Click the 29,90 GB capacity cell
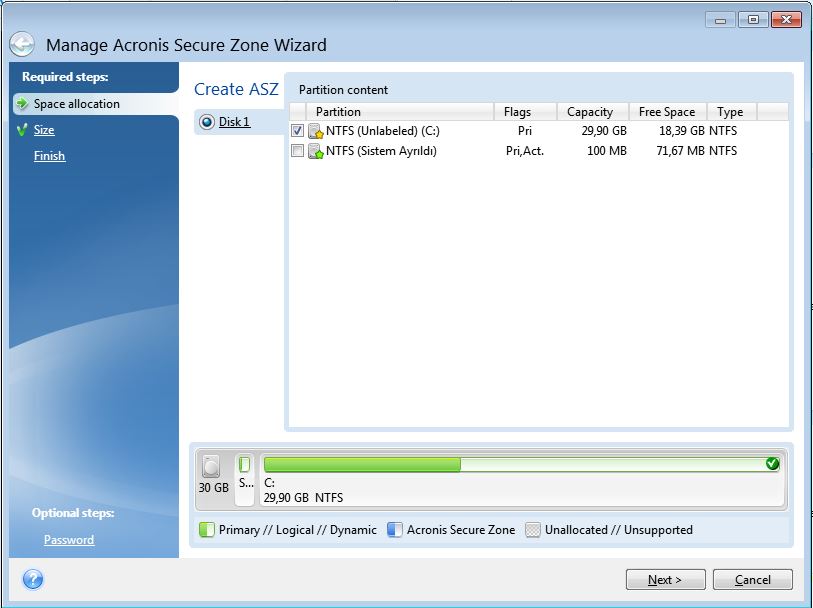 604,131
